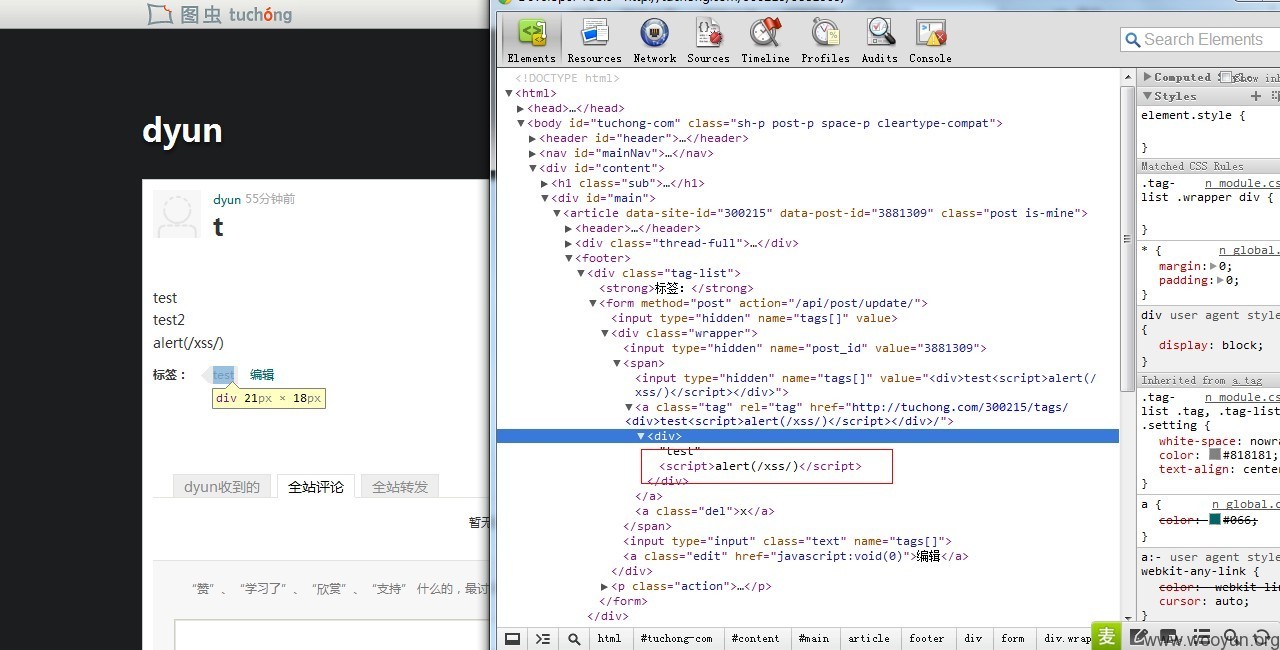Viewport: 1280px width, 650px height.
Task: Click the comment text box on the page
Action: [x=331, y=635]
